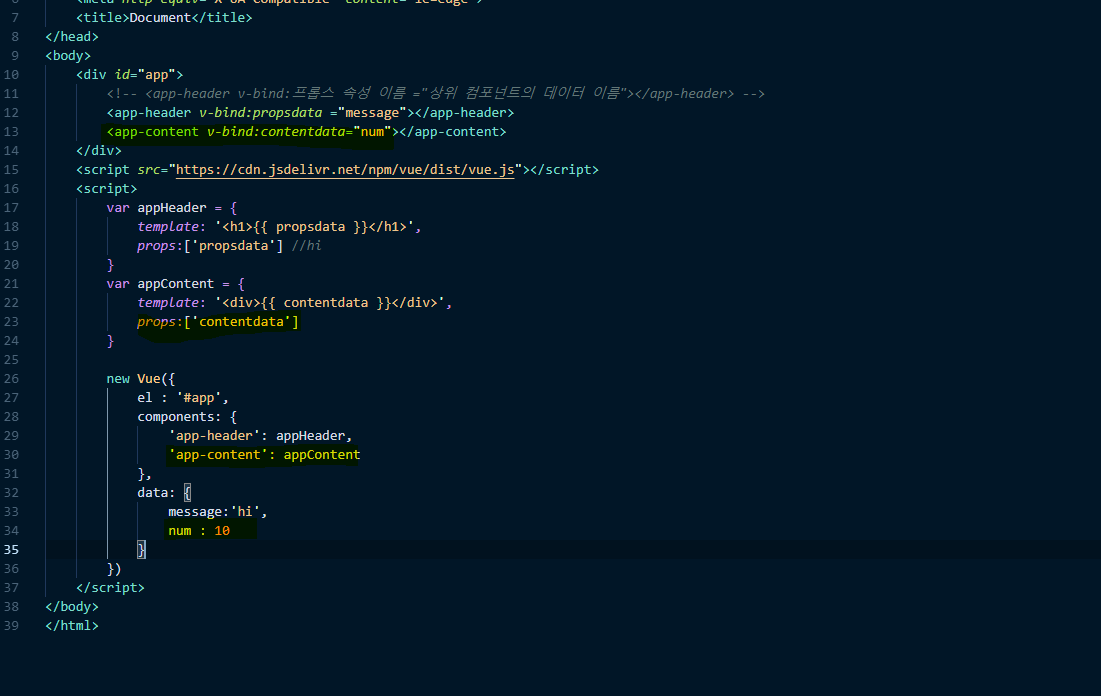Click the v-bind:propsdata attribute
Screen dimensions: 1101x696
[x=261, y=112]
